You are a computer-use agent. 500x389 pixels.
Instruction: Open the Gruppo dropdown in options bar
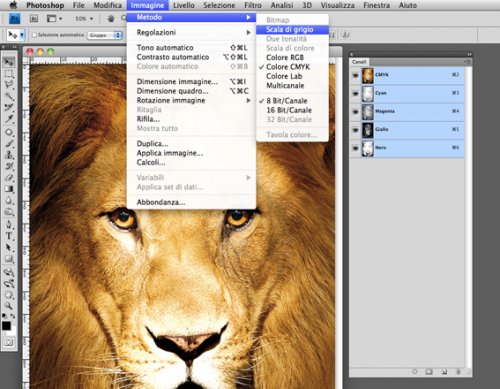click(x=105, y=35)
